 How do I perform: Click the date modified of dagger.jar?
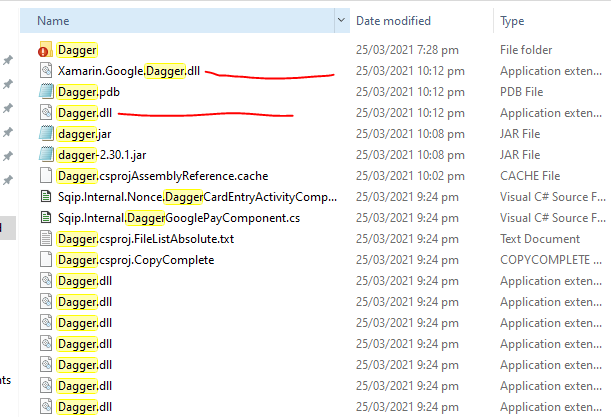click(x=410, y=134)
